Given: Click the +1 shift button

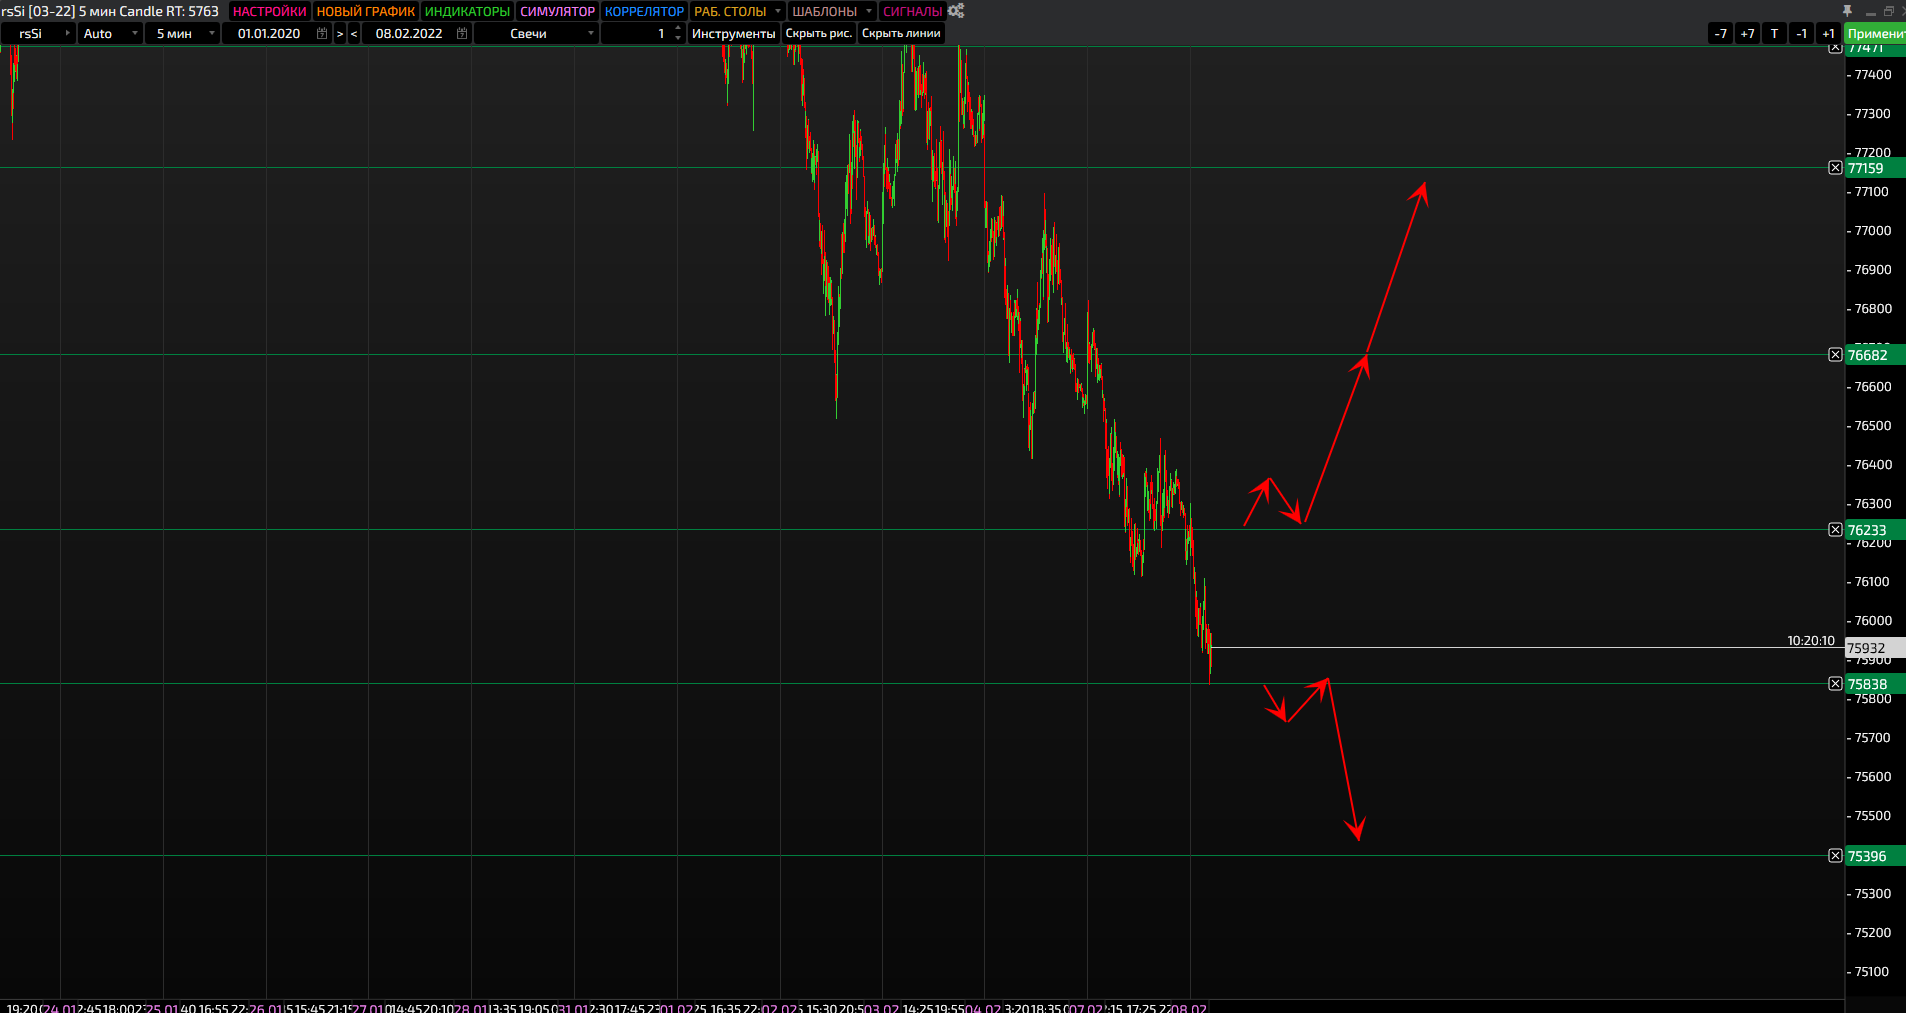Looking at the screenshot, I should tap(1829, 33).
